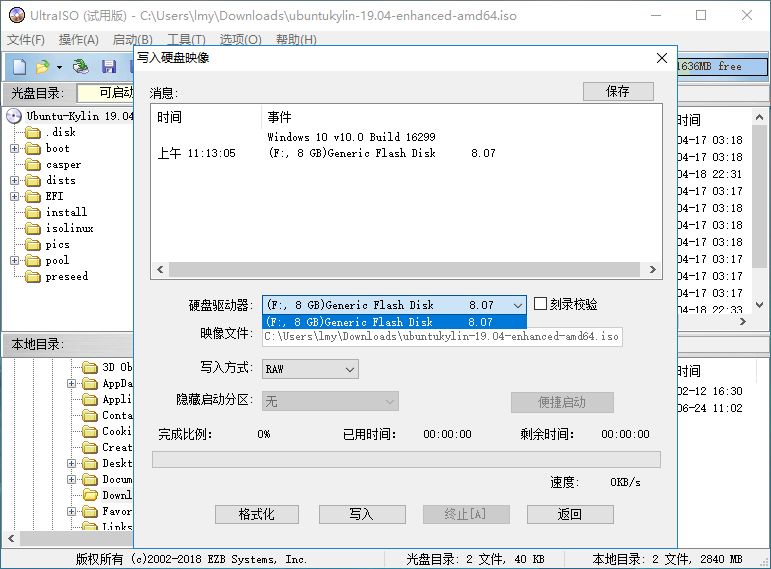Image resolution: width=771 pixels, height=569 pixels.
Task: Click the message list scroll right arrow
Action: (x=652, y=270)
